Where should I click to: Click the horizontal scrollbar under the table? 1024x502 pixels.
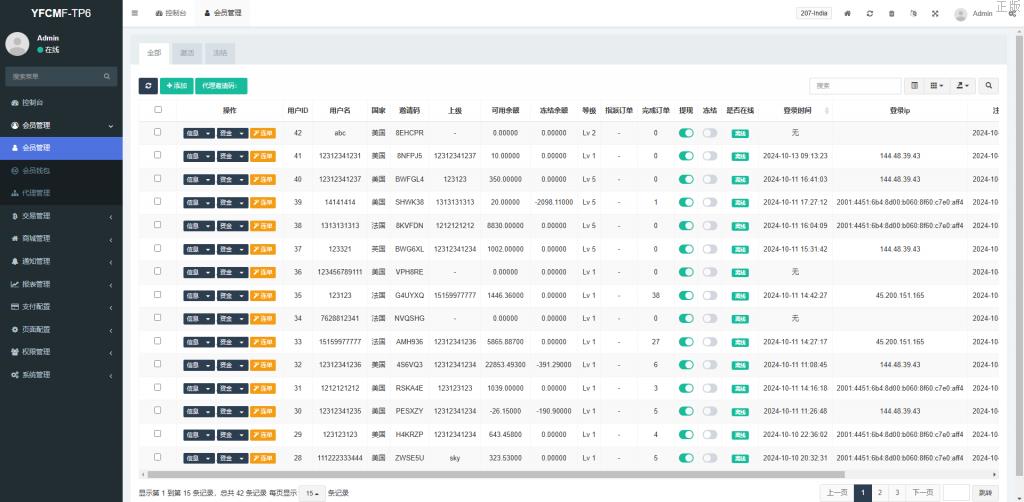[x=500, y=474]
